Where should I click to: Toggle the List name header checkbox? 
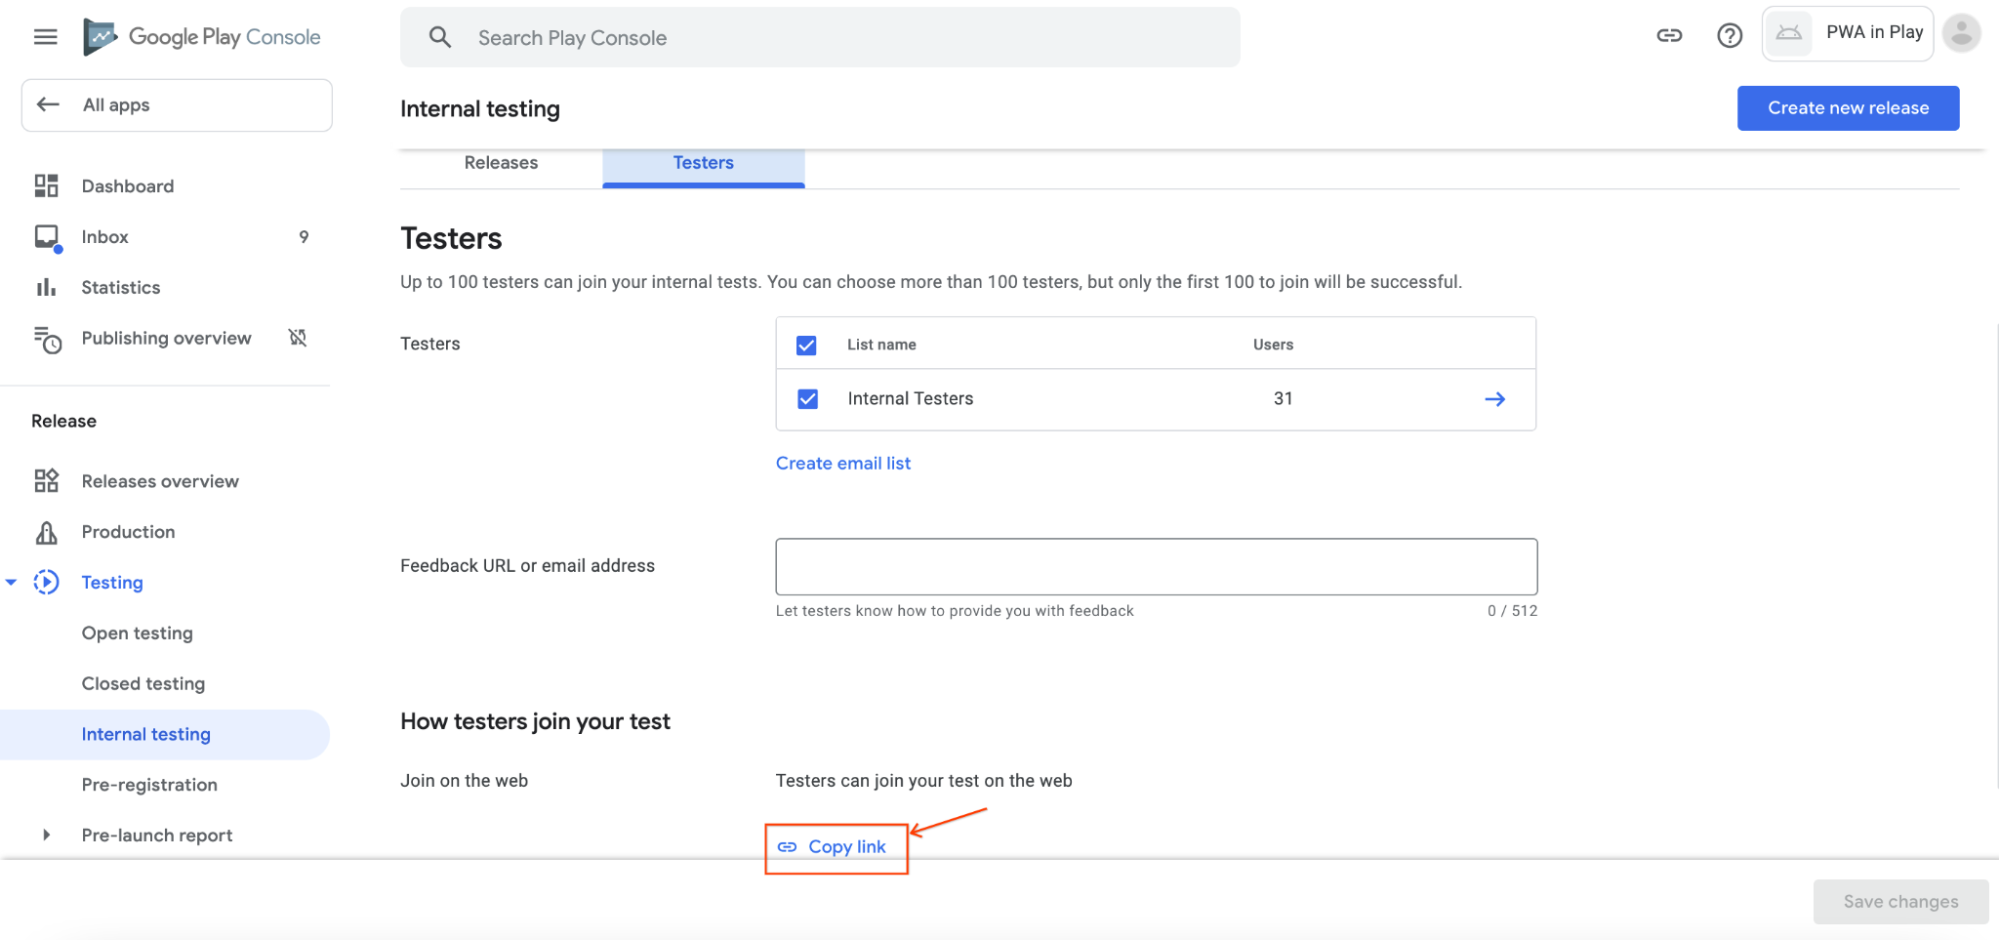point(806,344)
